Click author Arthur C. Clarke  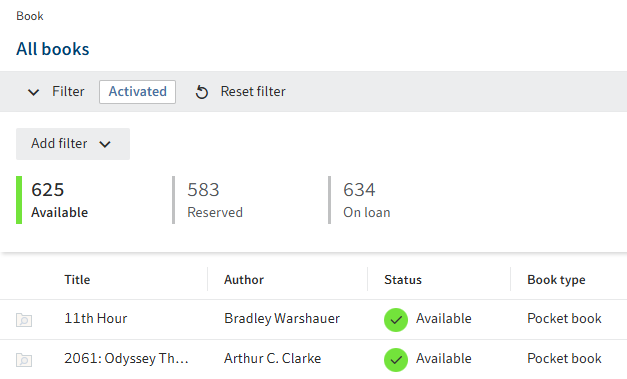point(272,359)
